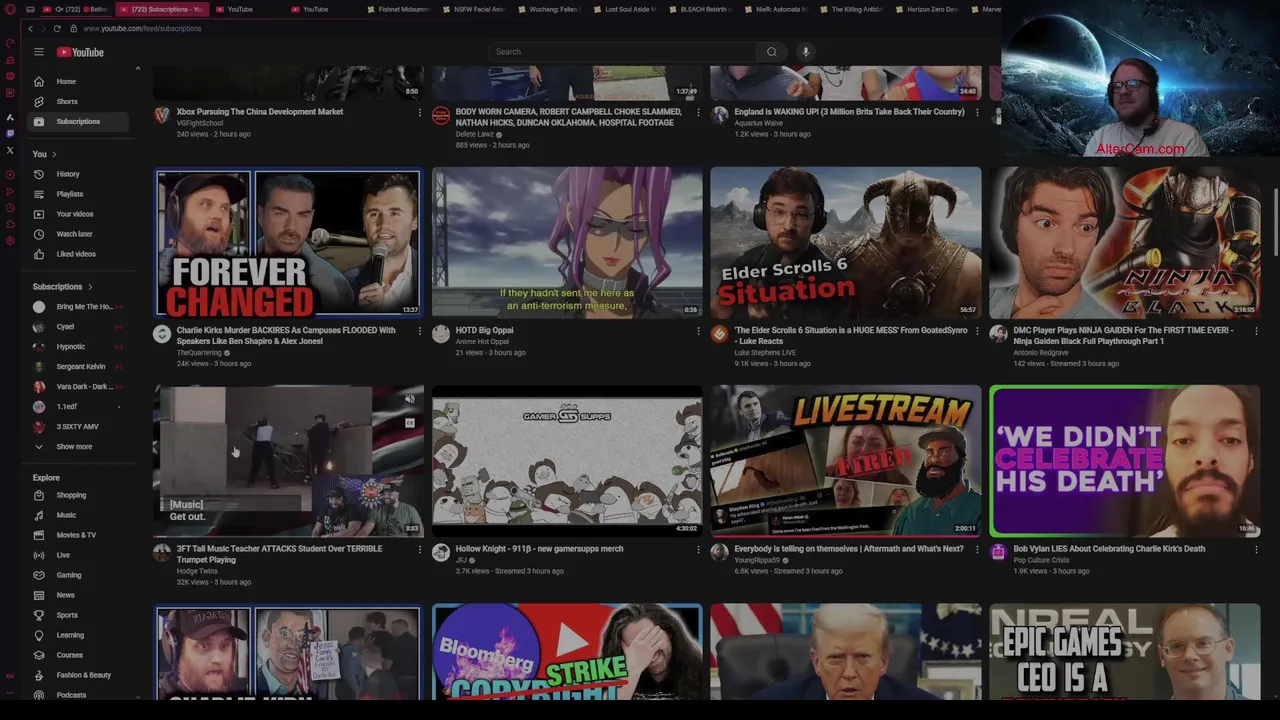This screenshot has height=720, width=1280.
Task: Expand the Subscriptions section header chevron
Action: (x=90, y=287)
